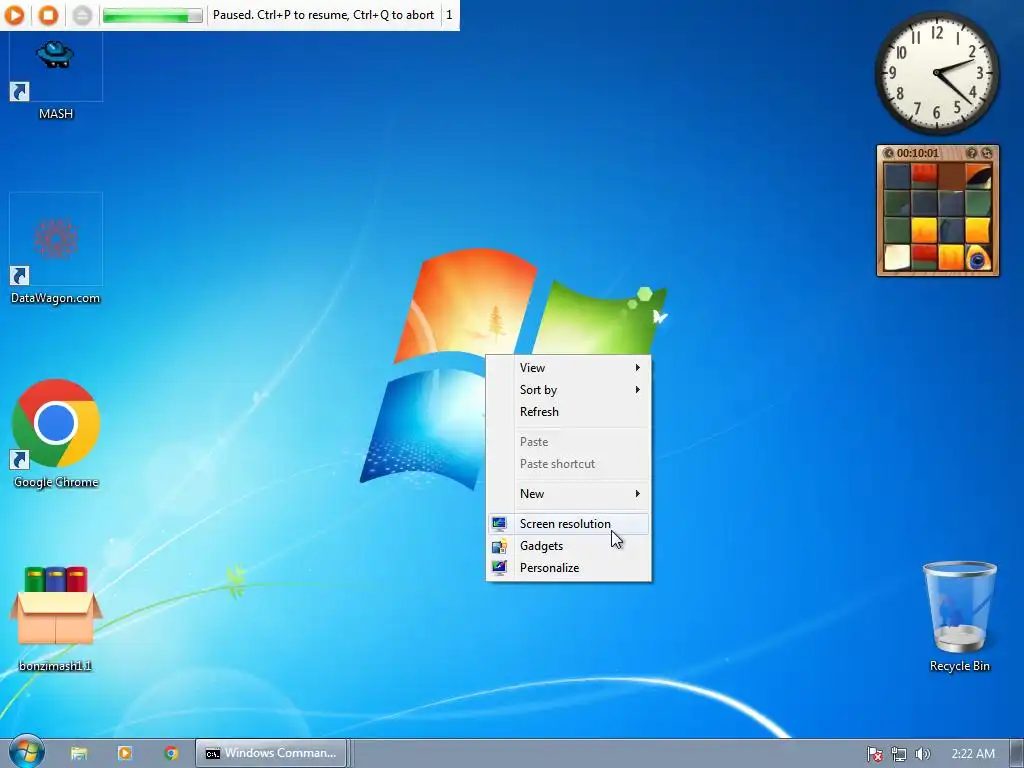Screen dimensions: 1024x768
Task: Click the green progress bar in recorder bar
Action: (153, 15)
